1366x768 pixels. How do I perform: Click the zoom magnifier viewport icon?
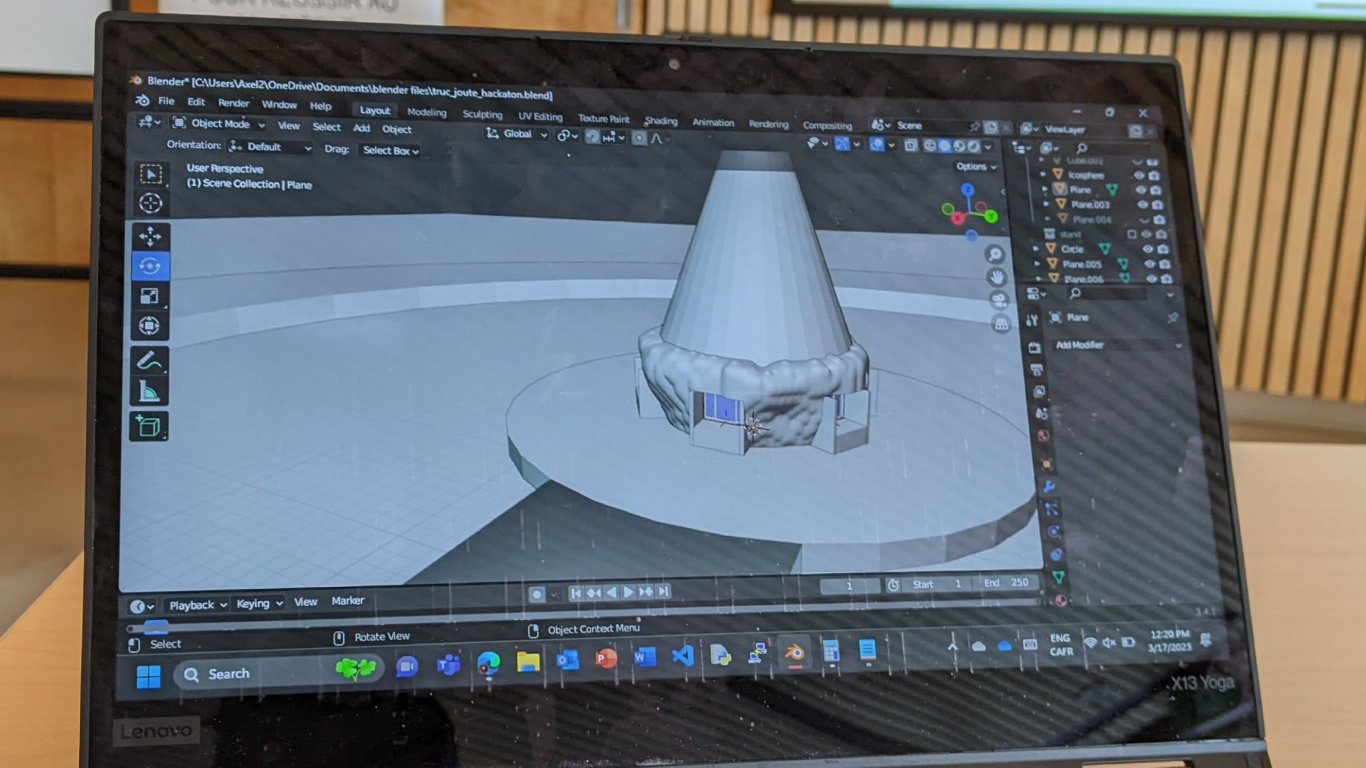pos(995,254)
